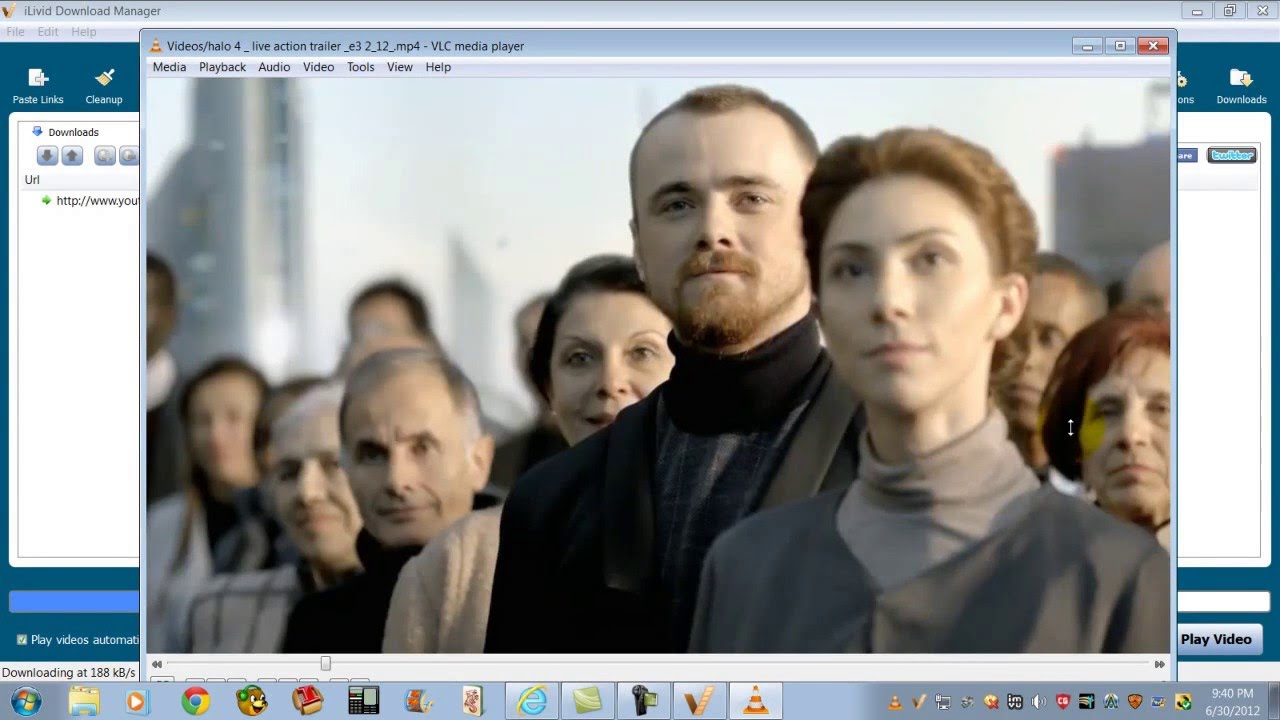Open the VLC Audio menu
This screenshot has height=720, width=1280.
pyautogui.click(x=274, y=67)
